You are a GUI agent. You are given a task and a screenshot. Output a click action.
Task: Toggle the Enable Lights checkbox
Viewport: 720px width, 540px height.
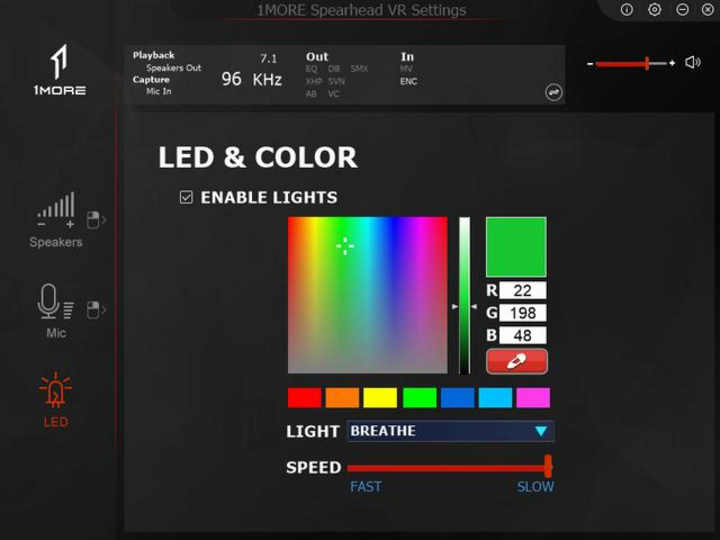(x=186, y=197)
